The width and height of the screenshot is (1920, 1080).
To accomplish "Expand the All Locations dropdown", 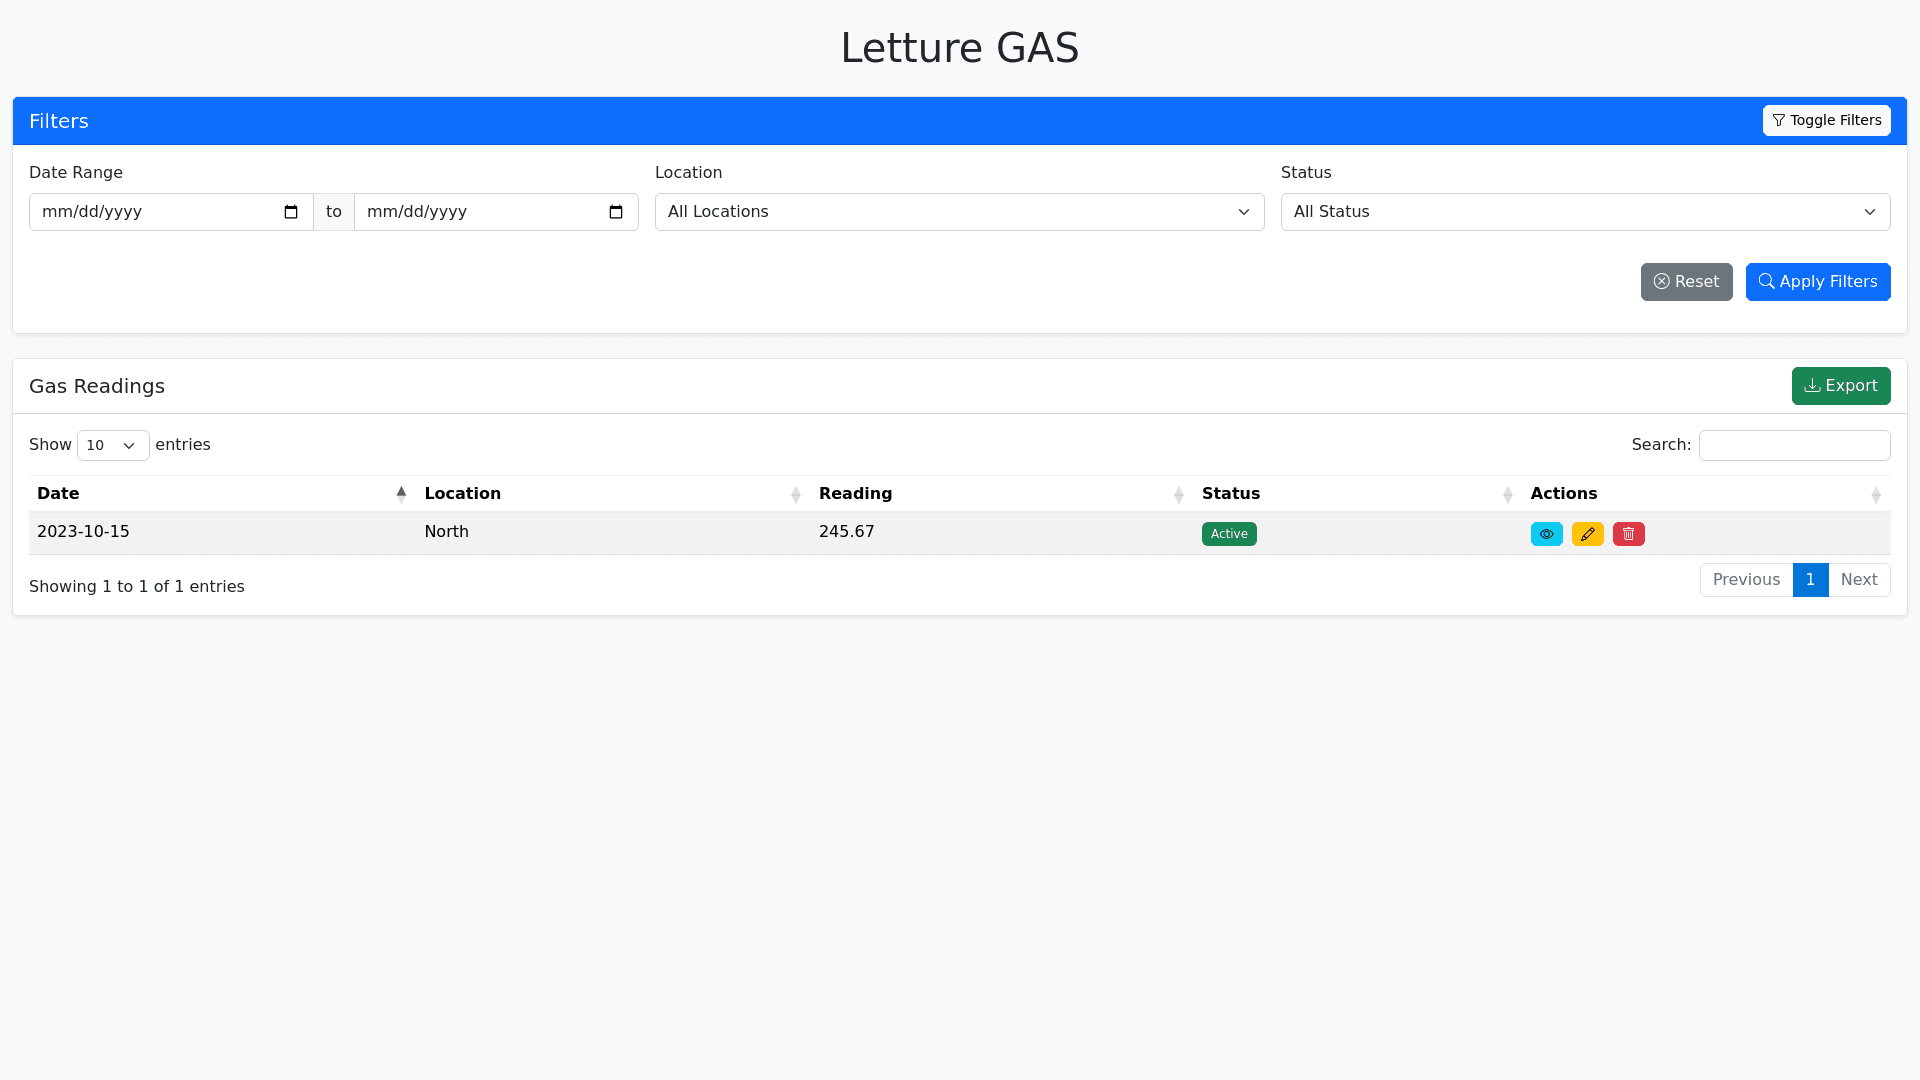I will point(959,212).
